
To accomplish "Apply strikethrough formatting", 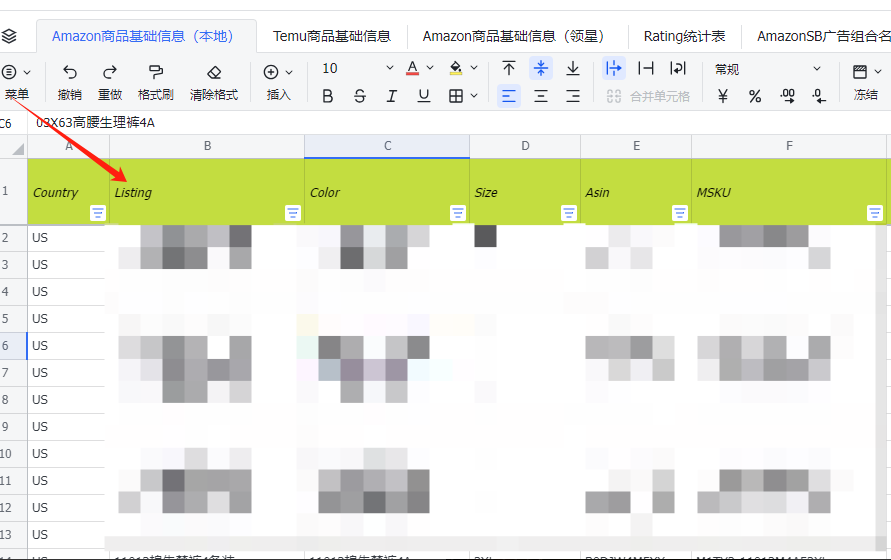I will (360, 96).
